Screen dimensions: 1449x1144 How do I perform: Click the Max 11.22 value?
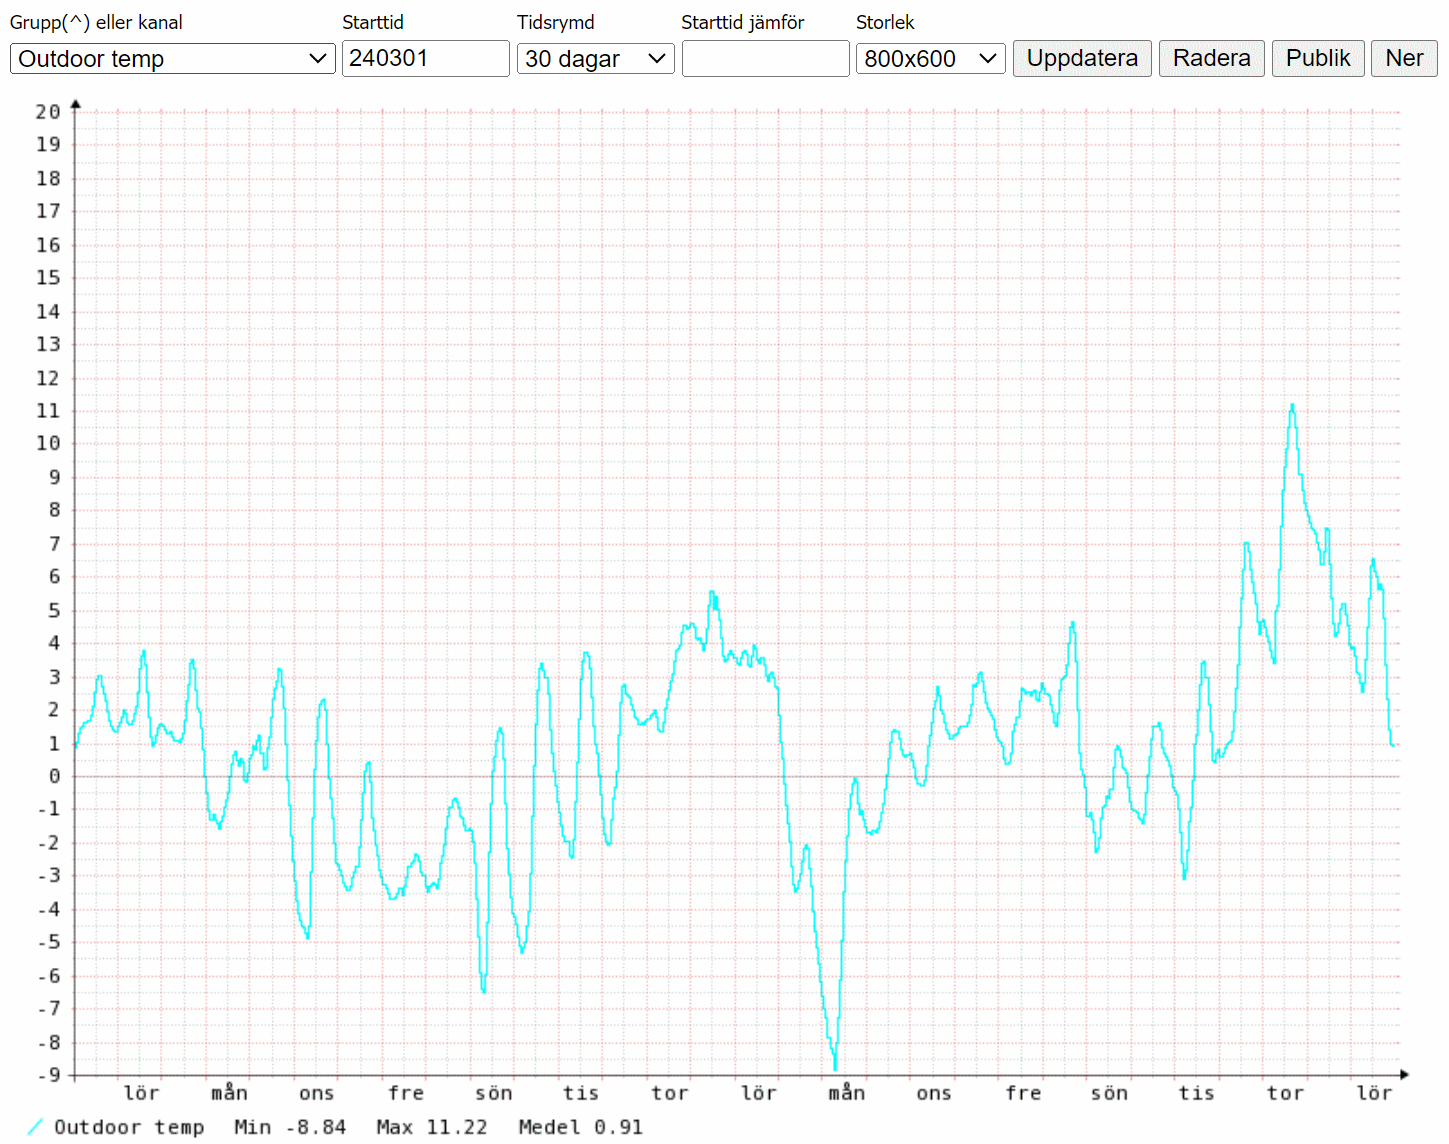432,1127
